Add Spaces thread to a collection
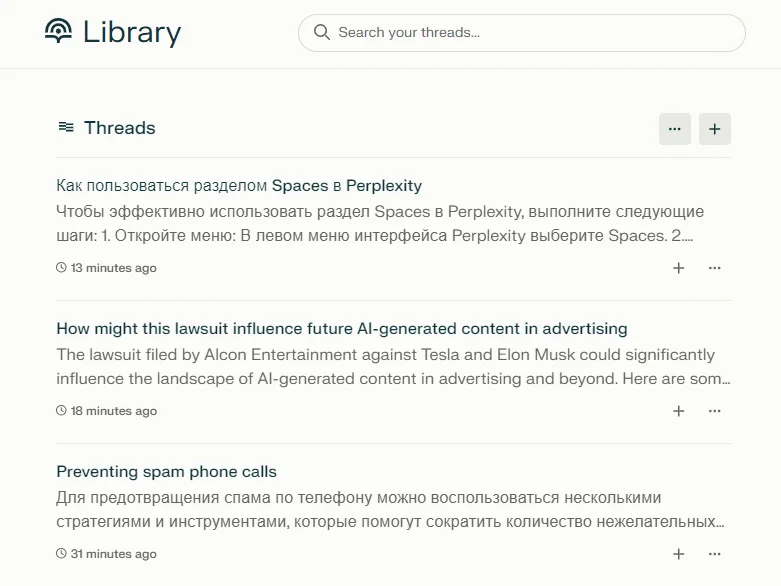The image size is (781, 586). coord(679,268)
